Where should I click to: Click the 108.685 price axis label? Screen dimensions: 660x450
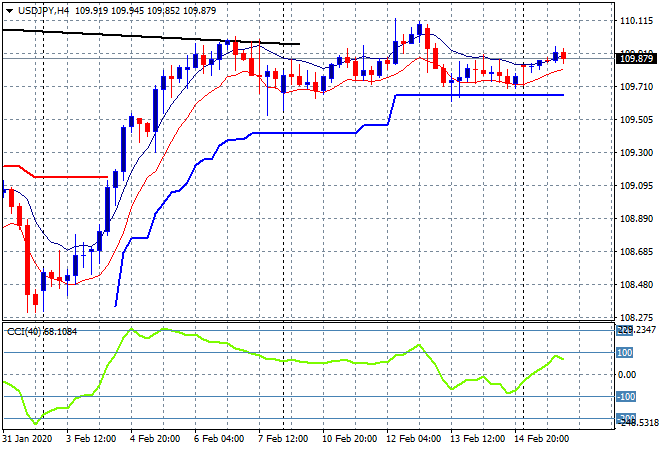tap(636, 252)
